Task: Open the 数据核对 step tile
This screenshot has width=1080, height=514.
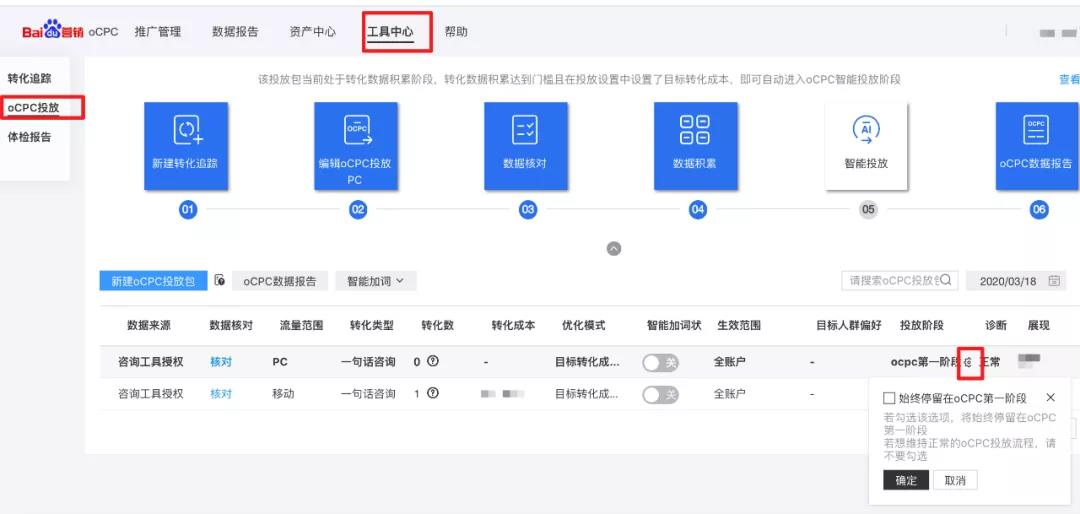Action: coord(525,145)
